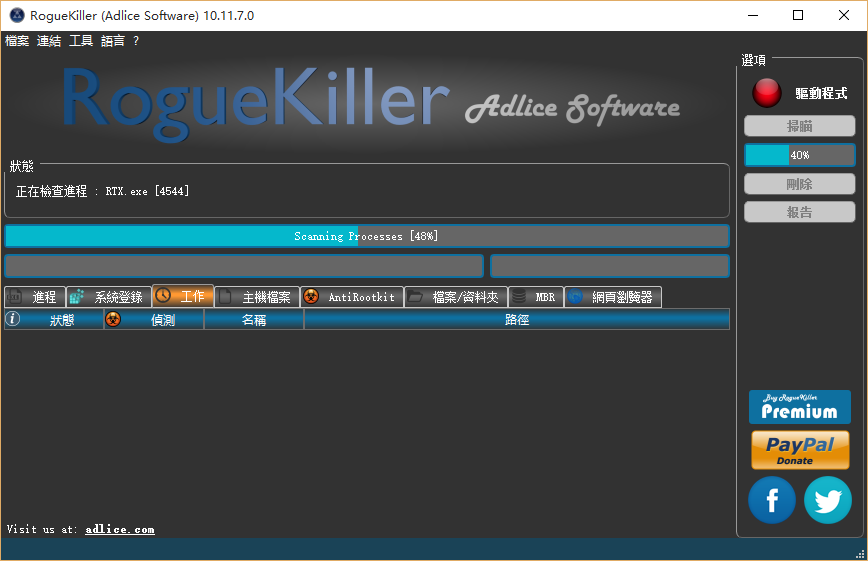Click the RogueKiller title bar app icon

click(x=17, y=16)
